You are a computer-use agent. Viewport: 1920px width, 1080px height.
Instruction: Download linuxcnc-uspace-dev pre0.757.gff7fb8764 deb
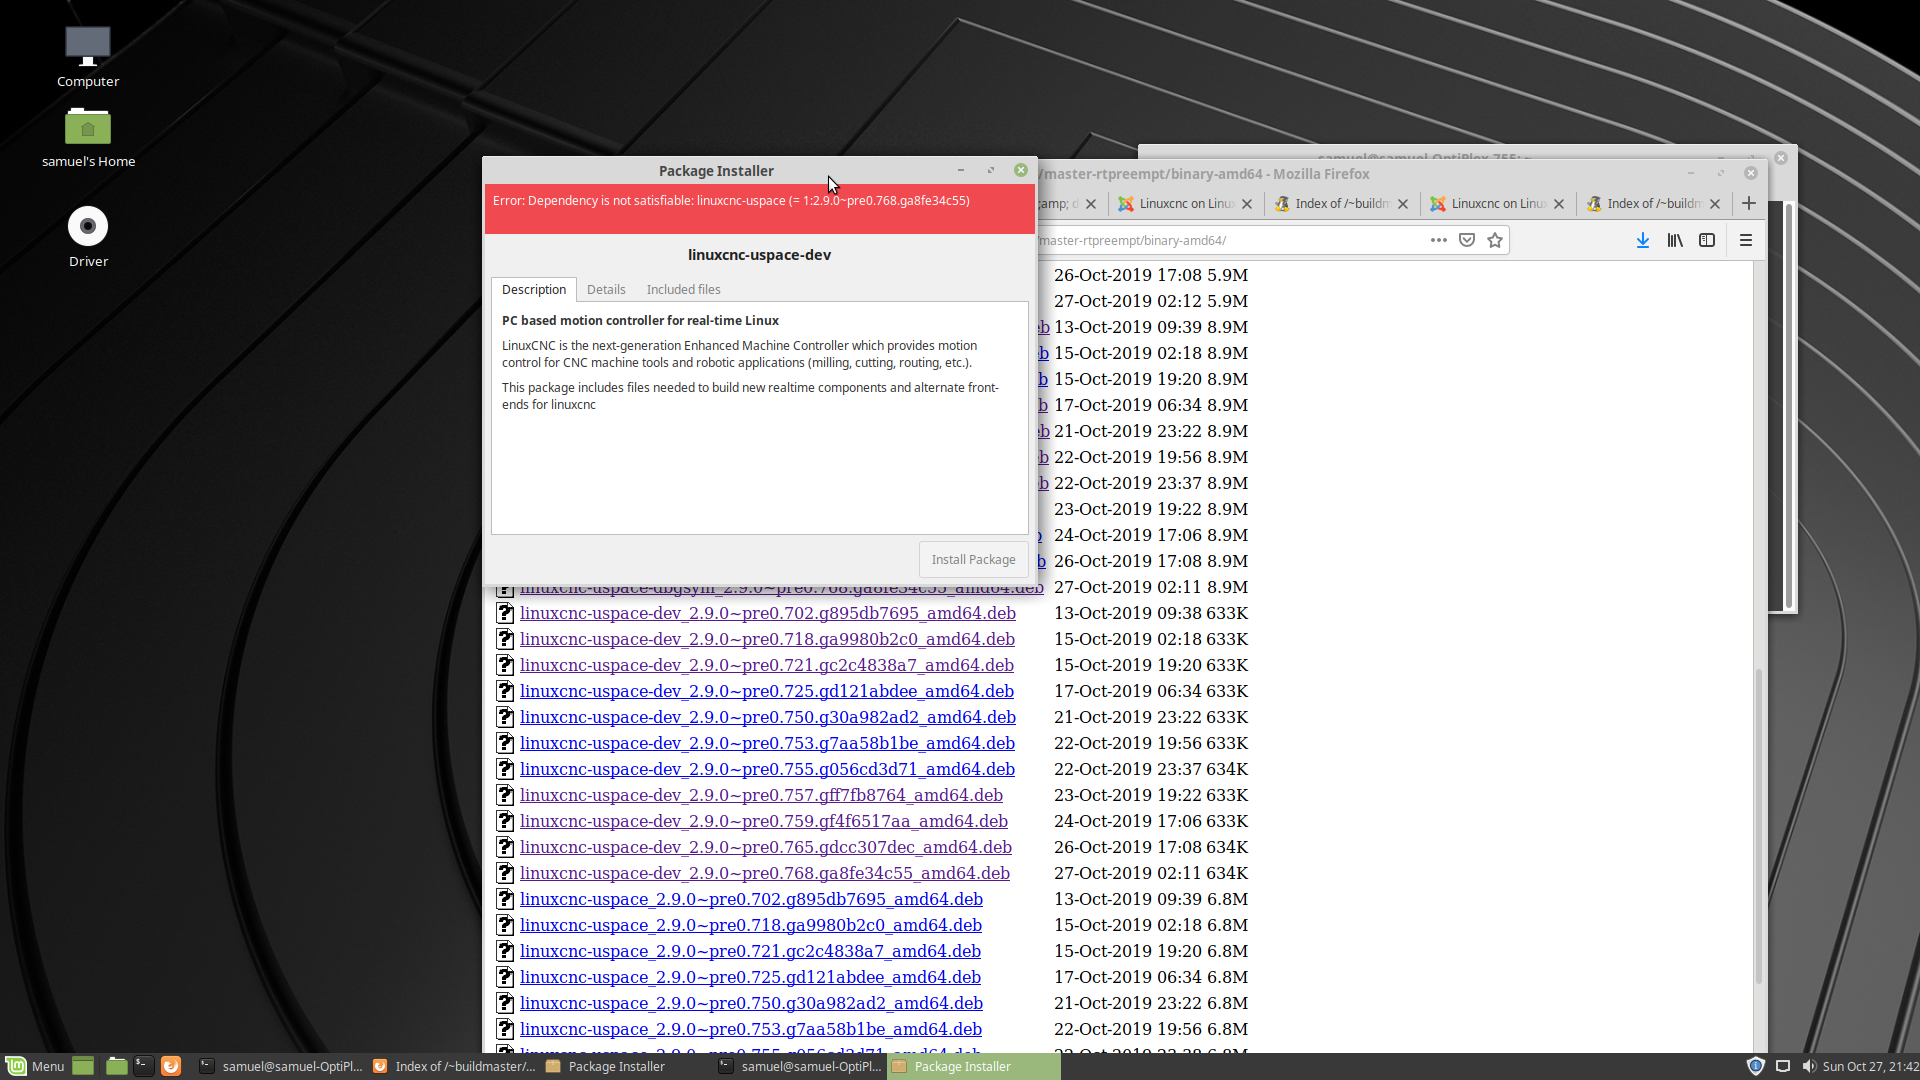761,795
